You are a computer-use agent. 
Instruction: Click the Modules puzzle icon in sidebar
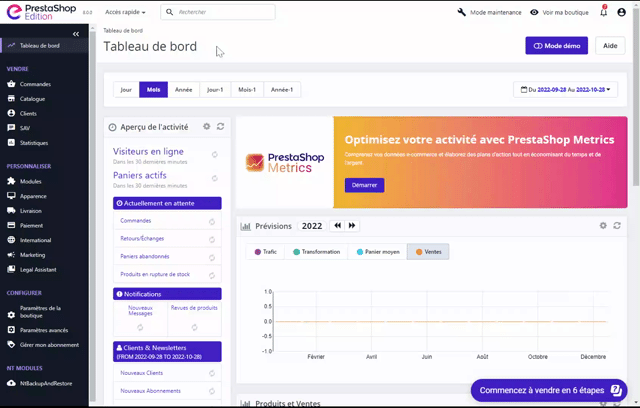(x=11, y=181)
